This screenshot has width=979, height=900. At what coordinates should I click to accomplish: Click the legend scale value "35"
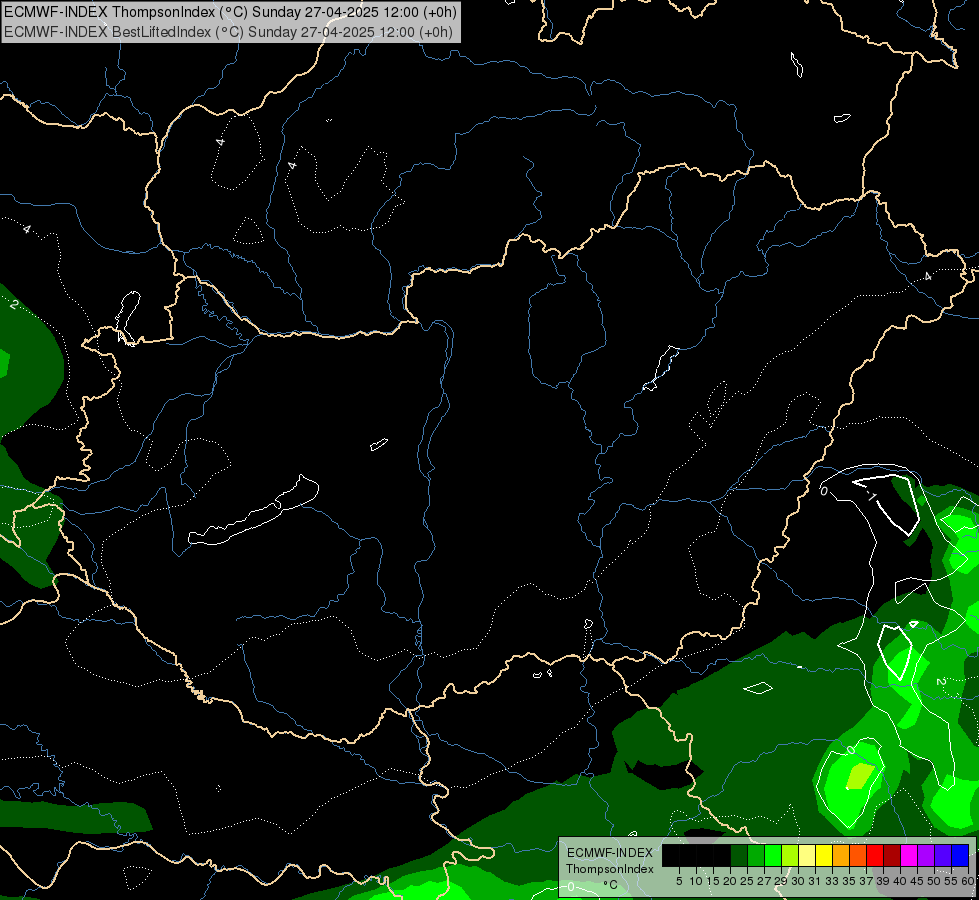[x=850, y=881]
